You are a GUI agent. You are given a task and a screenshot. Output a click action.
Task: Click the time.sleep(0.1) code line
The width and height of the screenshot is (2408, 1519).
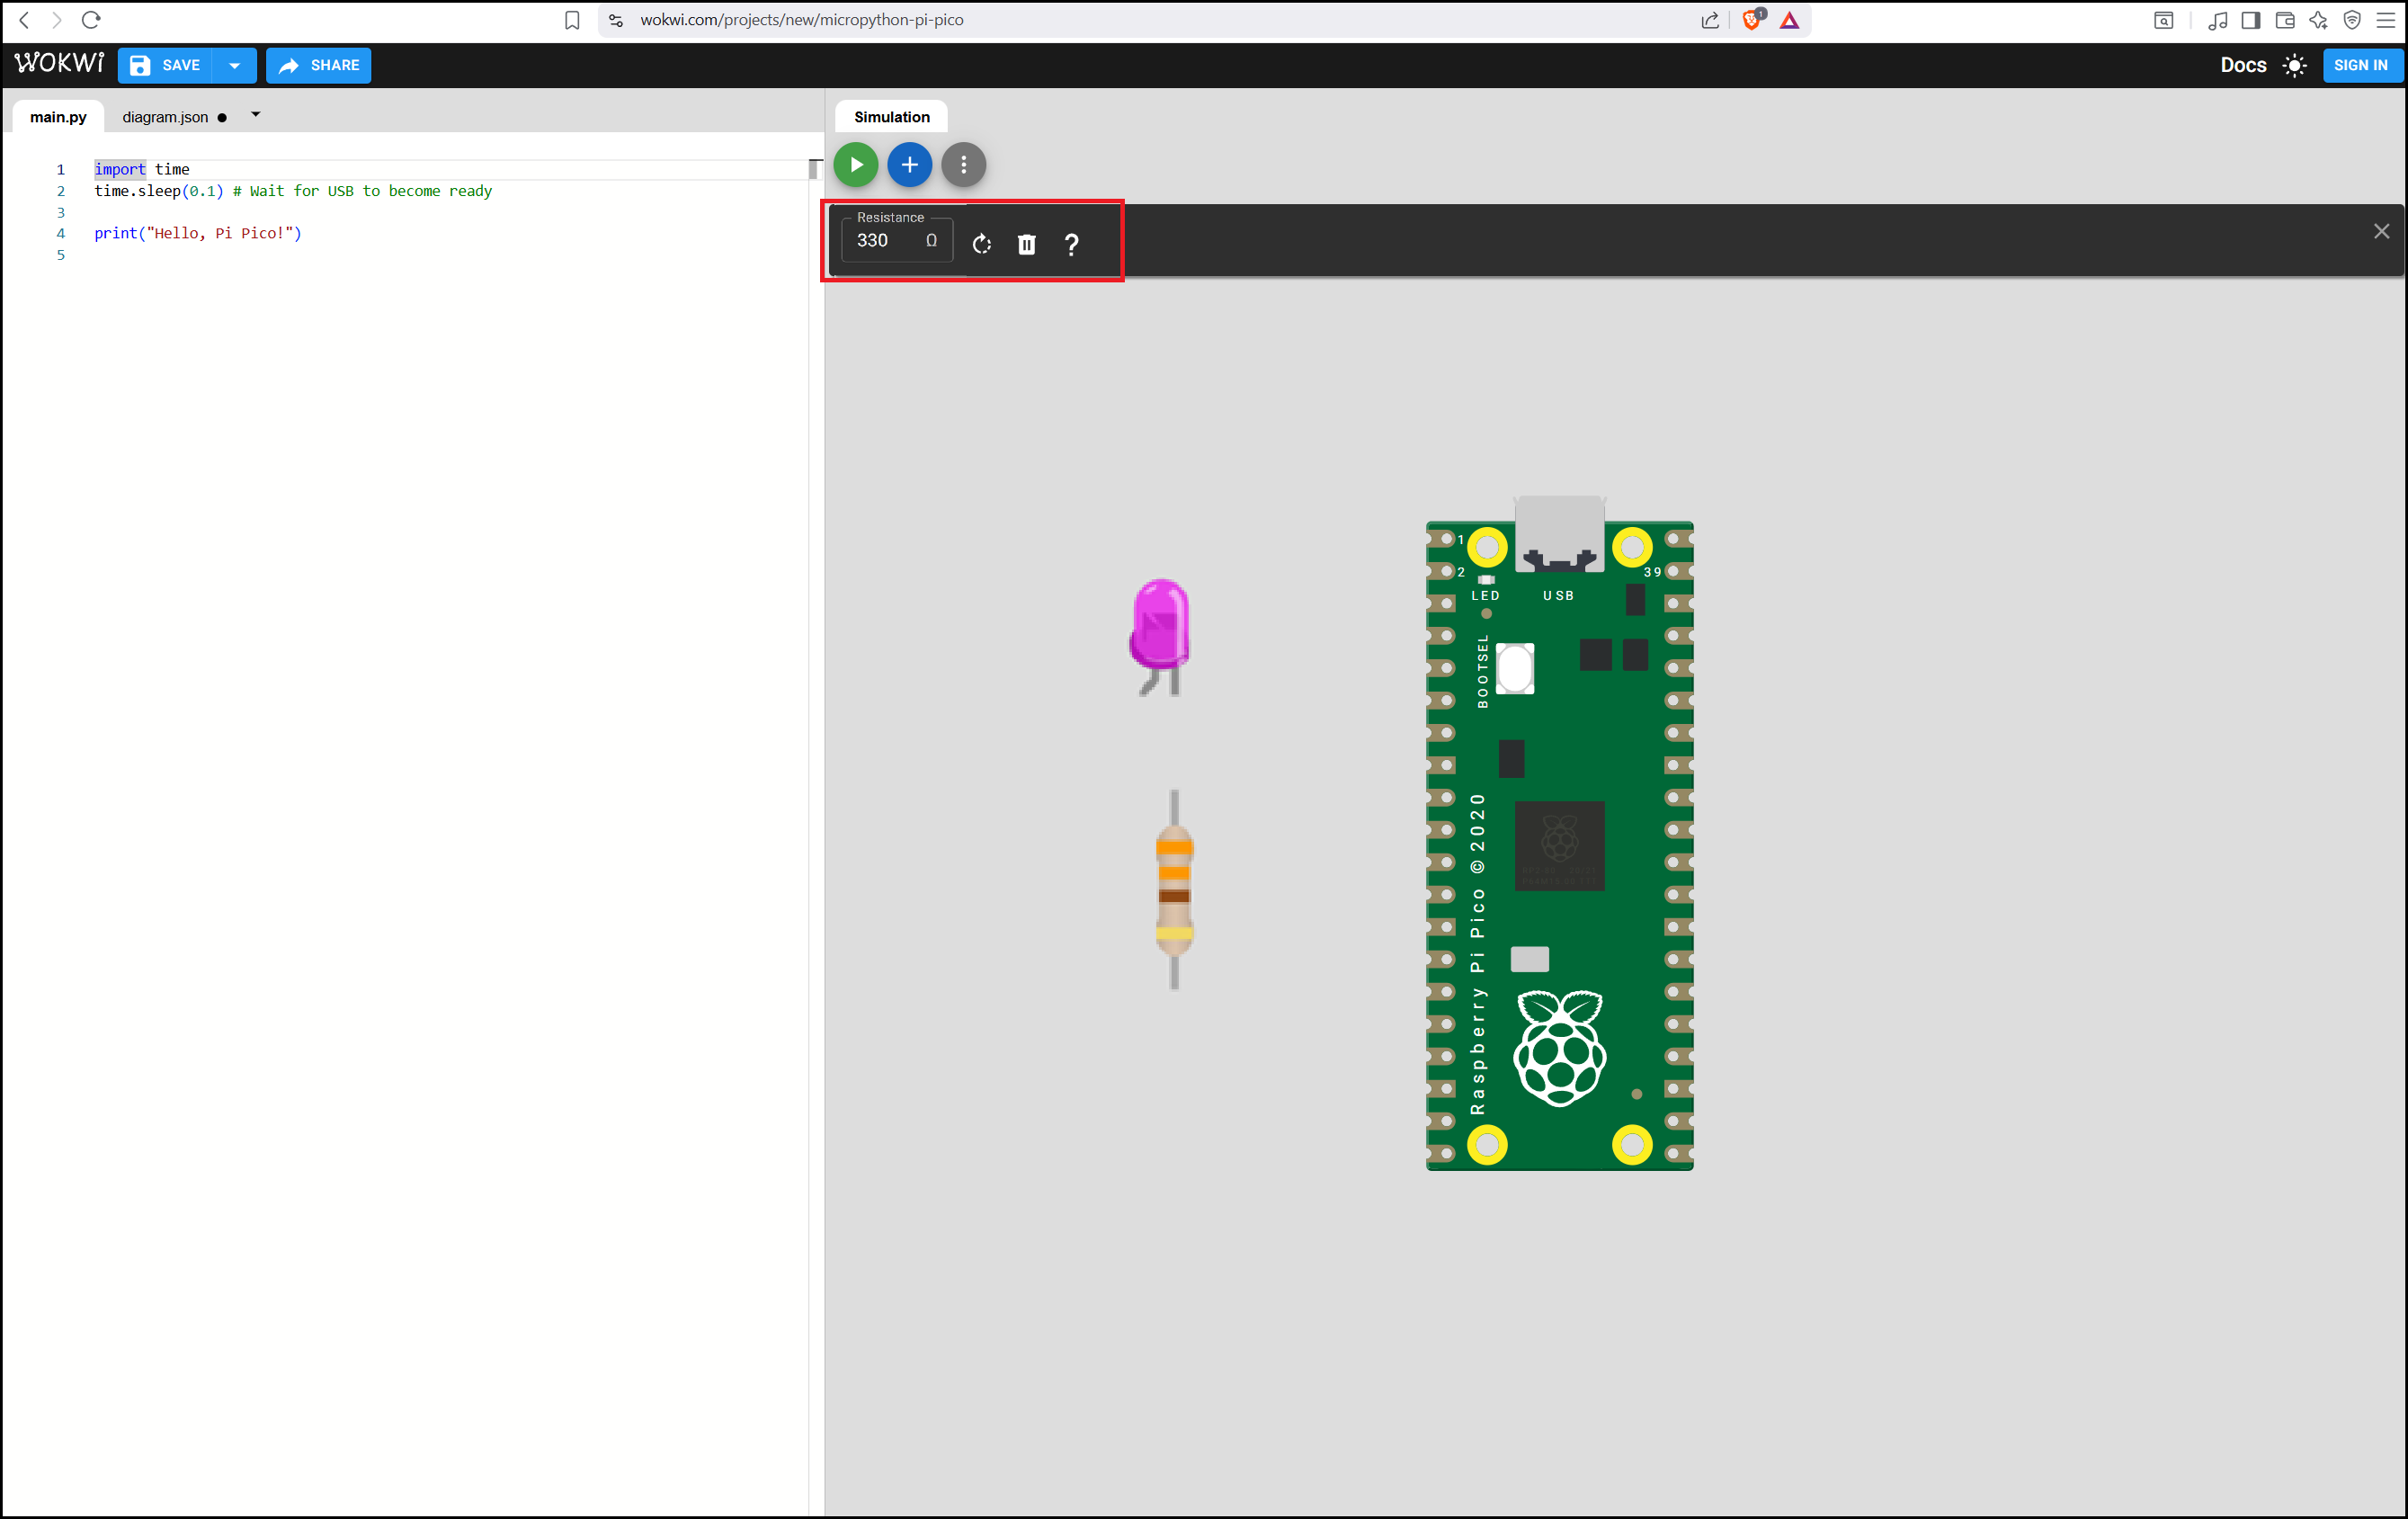click(293, 191)
